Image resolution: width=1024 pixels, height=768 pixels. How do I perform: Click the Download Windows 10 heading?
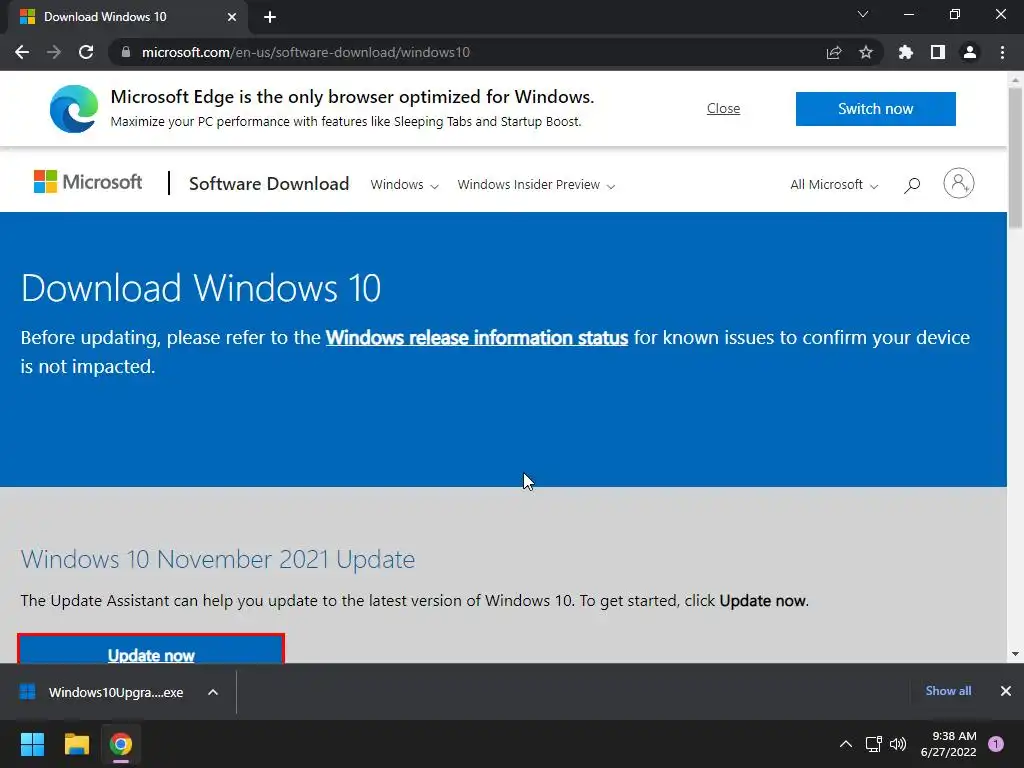(x=200, y=288)
